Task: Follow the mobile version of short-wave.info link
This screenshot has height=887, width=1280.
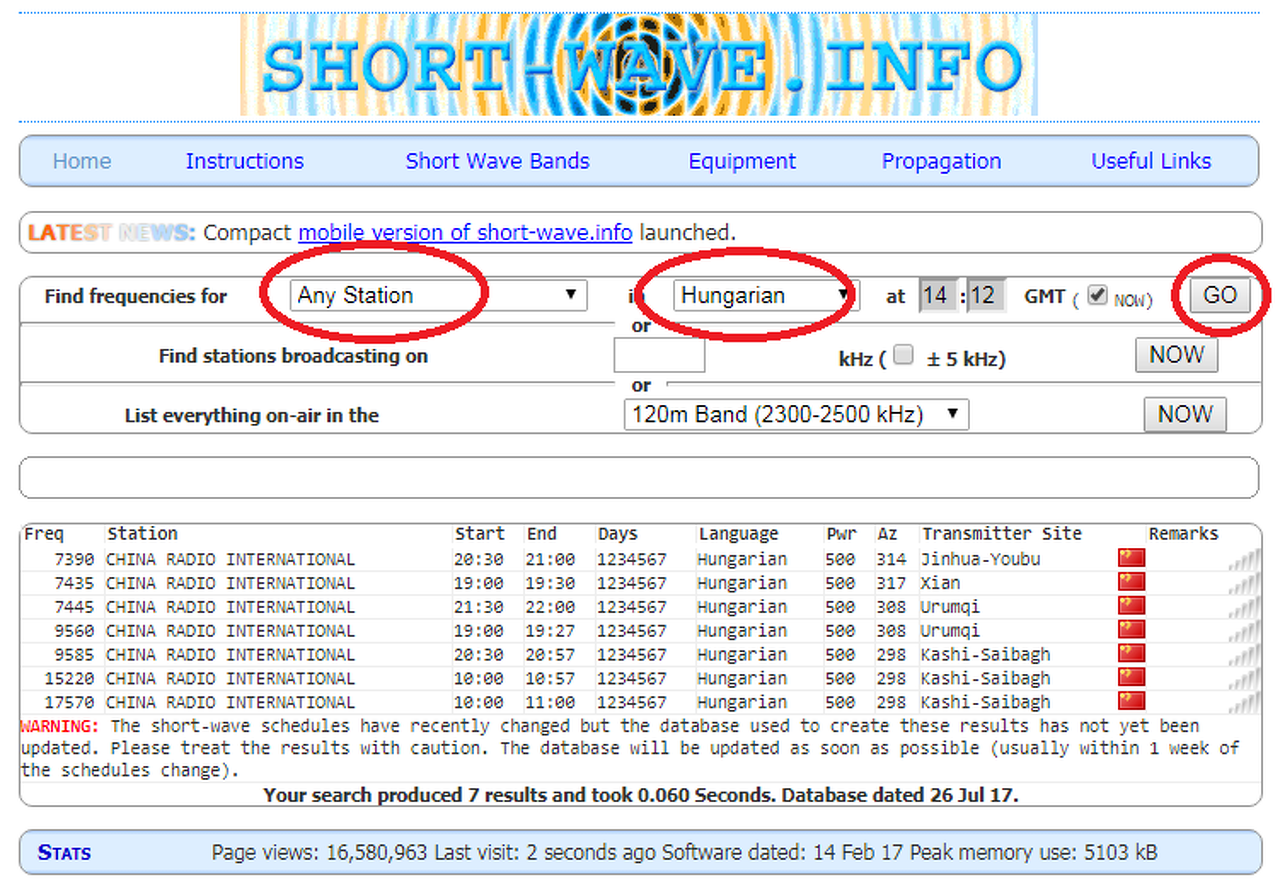Action: [465, 233]
